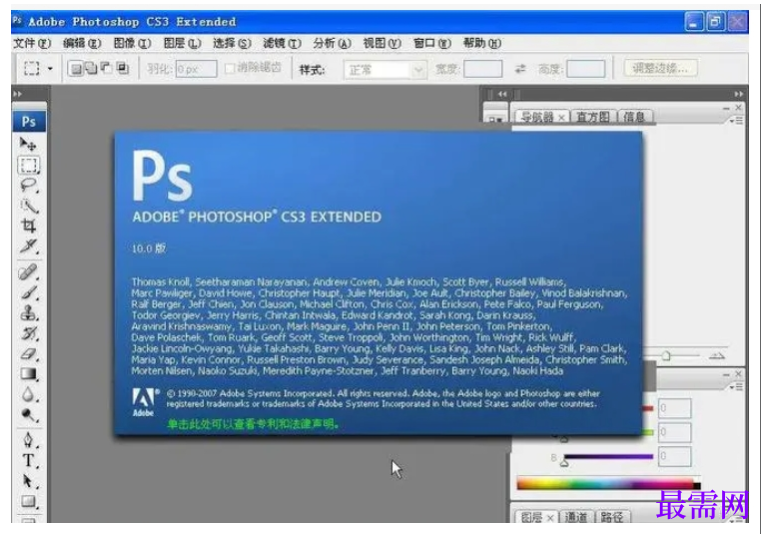This screenshot has width=768, height=536.
Task: Open the navigator panel options menu
Action: tap(736, 120)
